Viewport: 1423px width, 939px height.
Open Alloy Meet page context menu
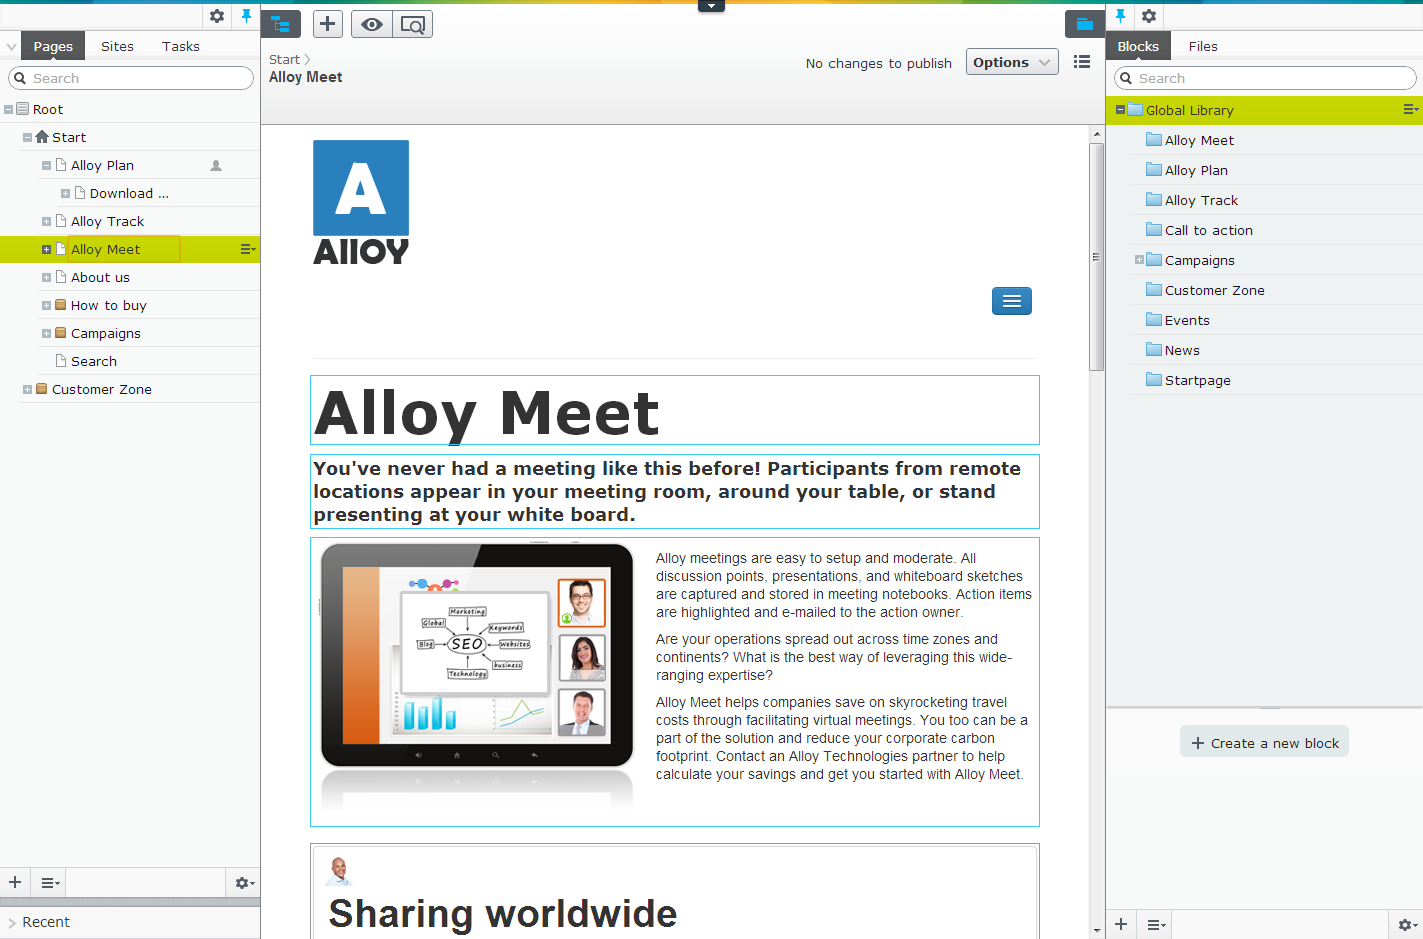pyautogui.click(x=247, y=249)
